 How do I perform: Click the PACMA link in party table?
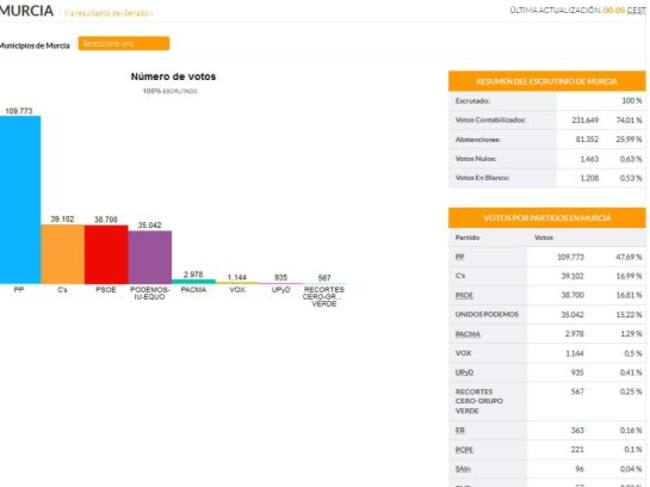(x=467, y=333)
